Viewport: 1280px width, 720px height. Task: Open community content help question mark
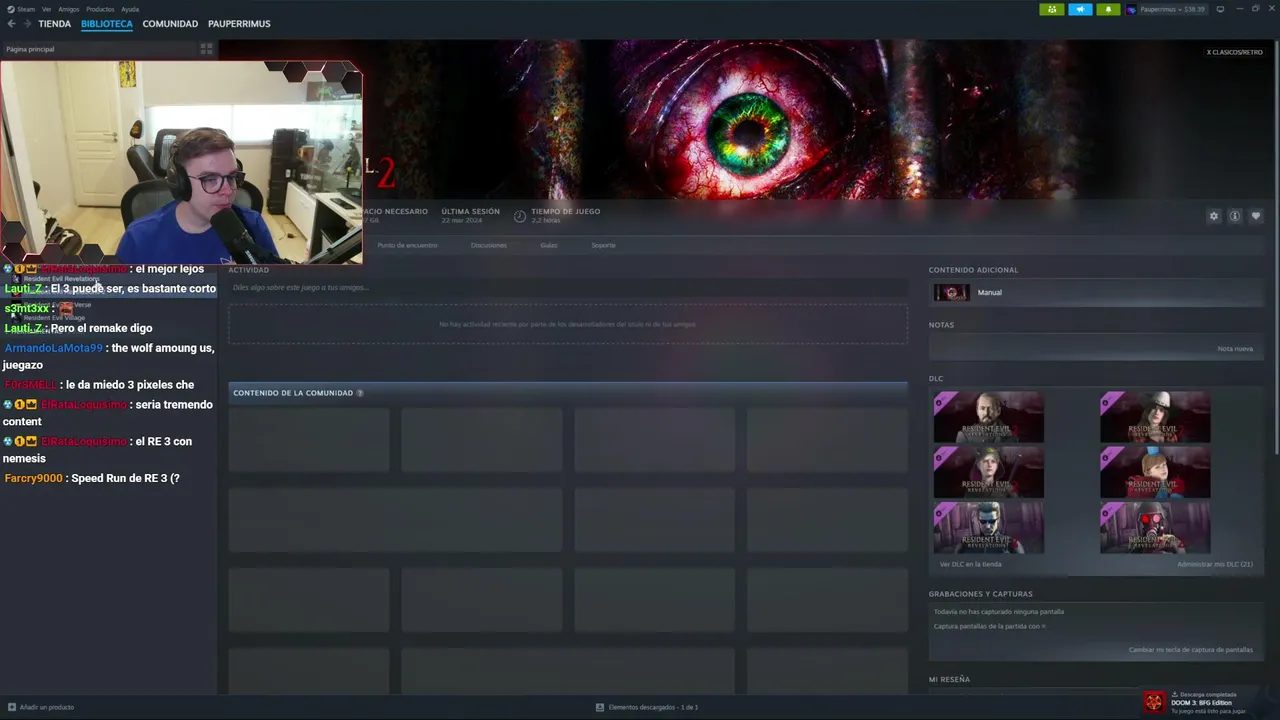[x=360, y=393]
